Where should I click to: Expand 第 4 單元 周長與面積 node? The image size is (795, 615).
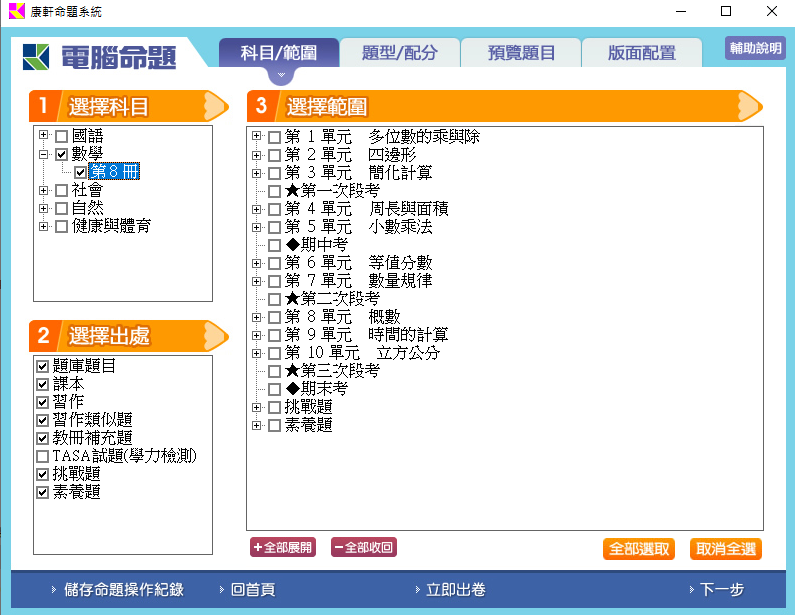(x=257, y=209)
